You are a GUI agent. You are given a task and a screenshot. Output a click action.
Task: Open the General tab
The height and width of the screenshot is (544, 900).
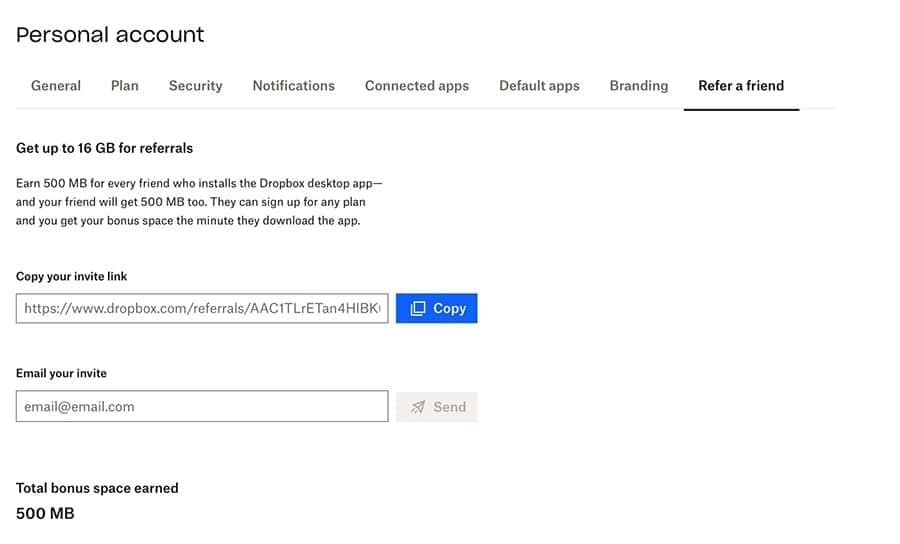[56, 86]
